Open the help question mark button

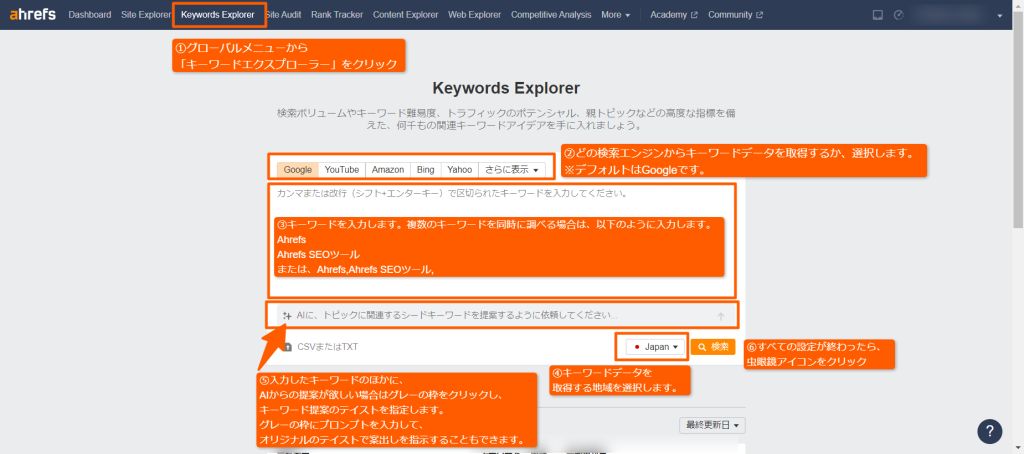(x=989, y=430)
